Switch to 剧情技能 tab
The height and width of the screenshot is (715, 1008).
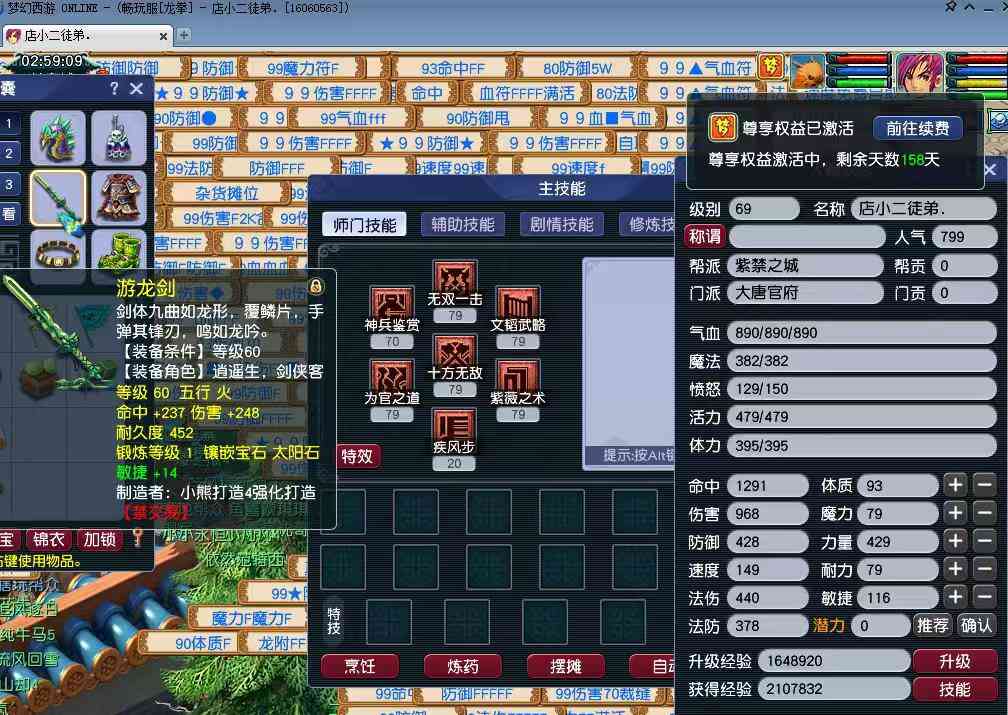tap(561, 224)
